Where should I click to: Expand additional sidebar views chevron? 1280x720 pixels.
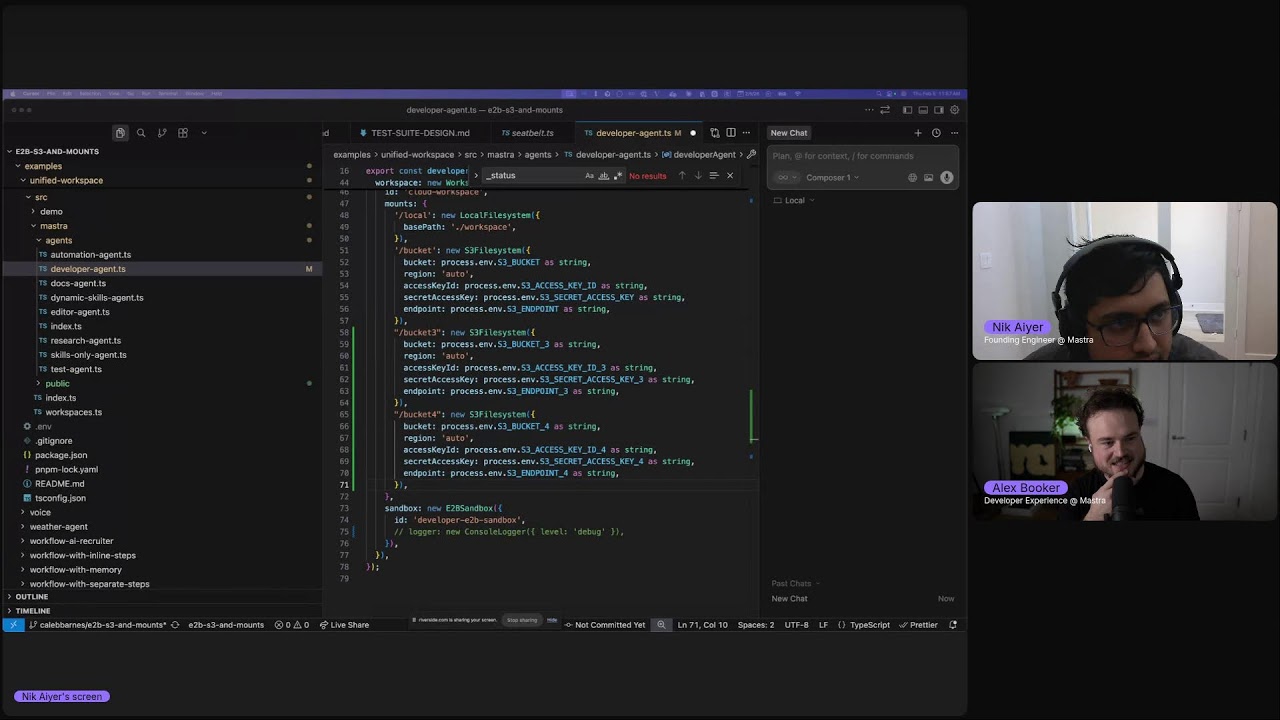(x=204, y=133)
